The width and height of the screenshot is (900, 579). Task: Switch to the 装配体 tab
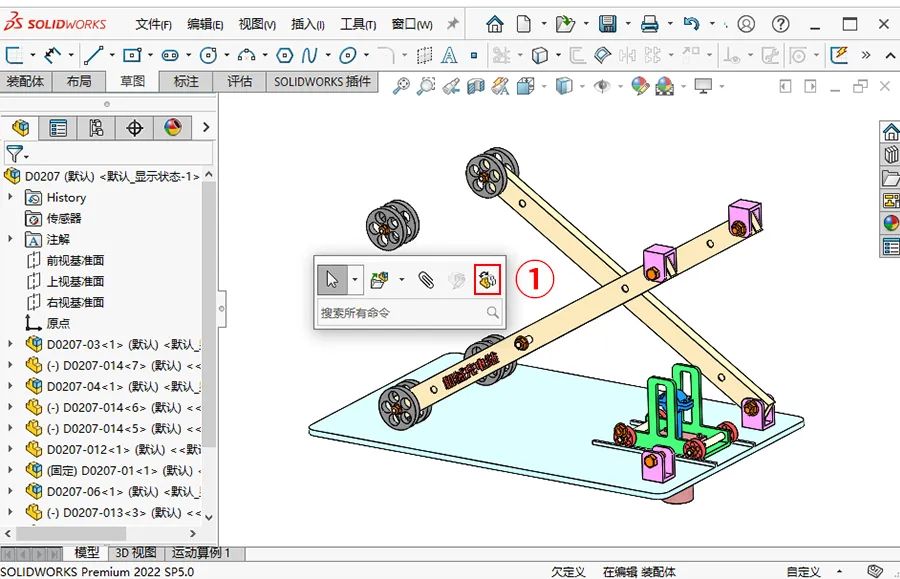pos(25,81)
